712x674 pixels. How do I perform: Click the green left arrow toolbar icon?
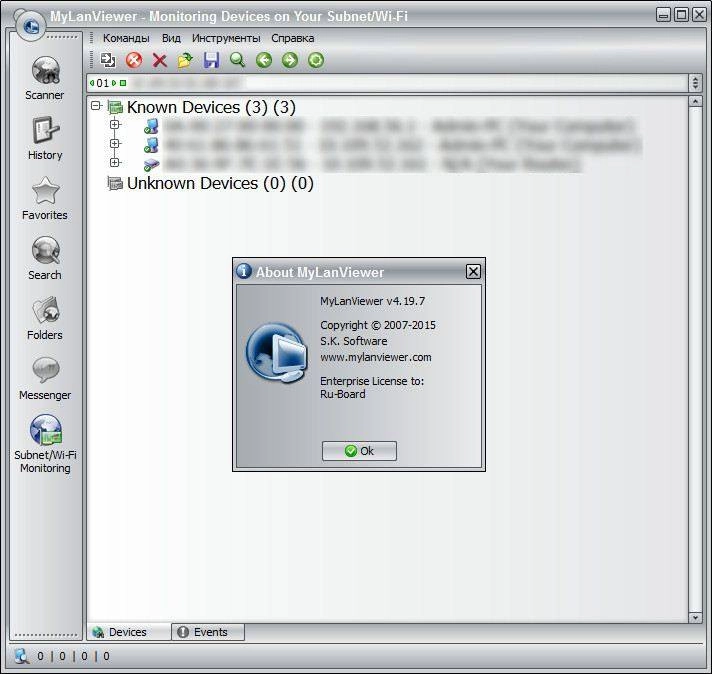(x=264, y=60)
